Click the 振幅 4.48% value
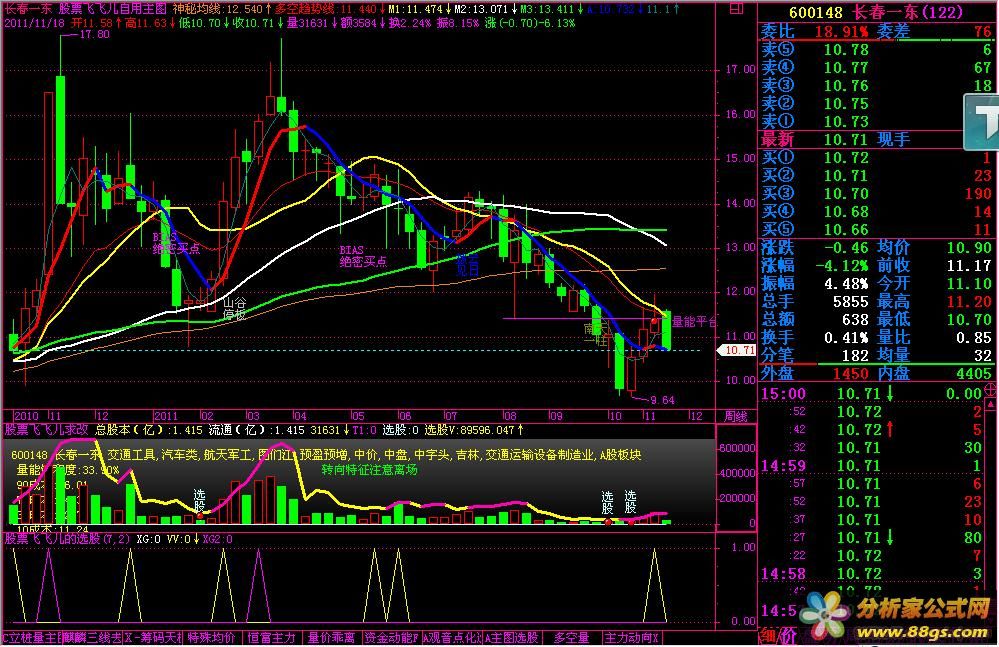The image size is (999, 647). pyautogui.click(x=846, y=283)
